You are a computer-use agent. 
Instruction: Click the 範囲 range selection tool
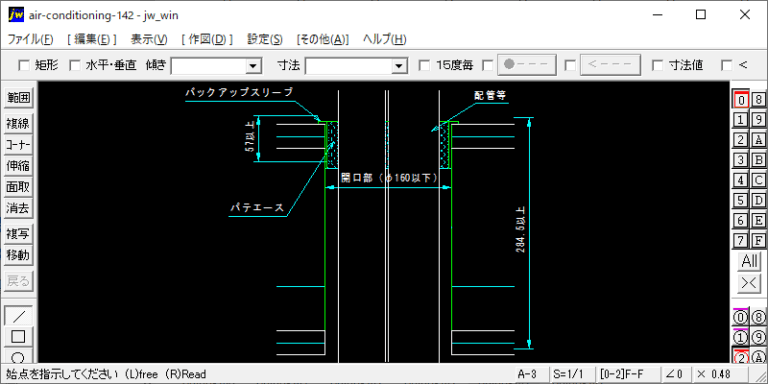18,98
